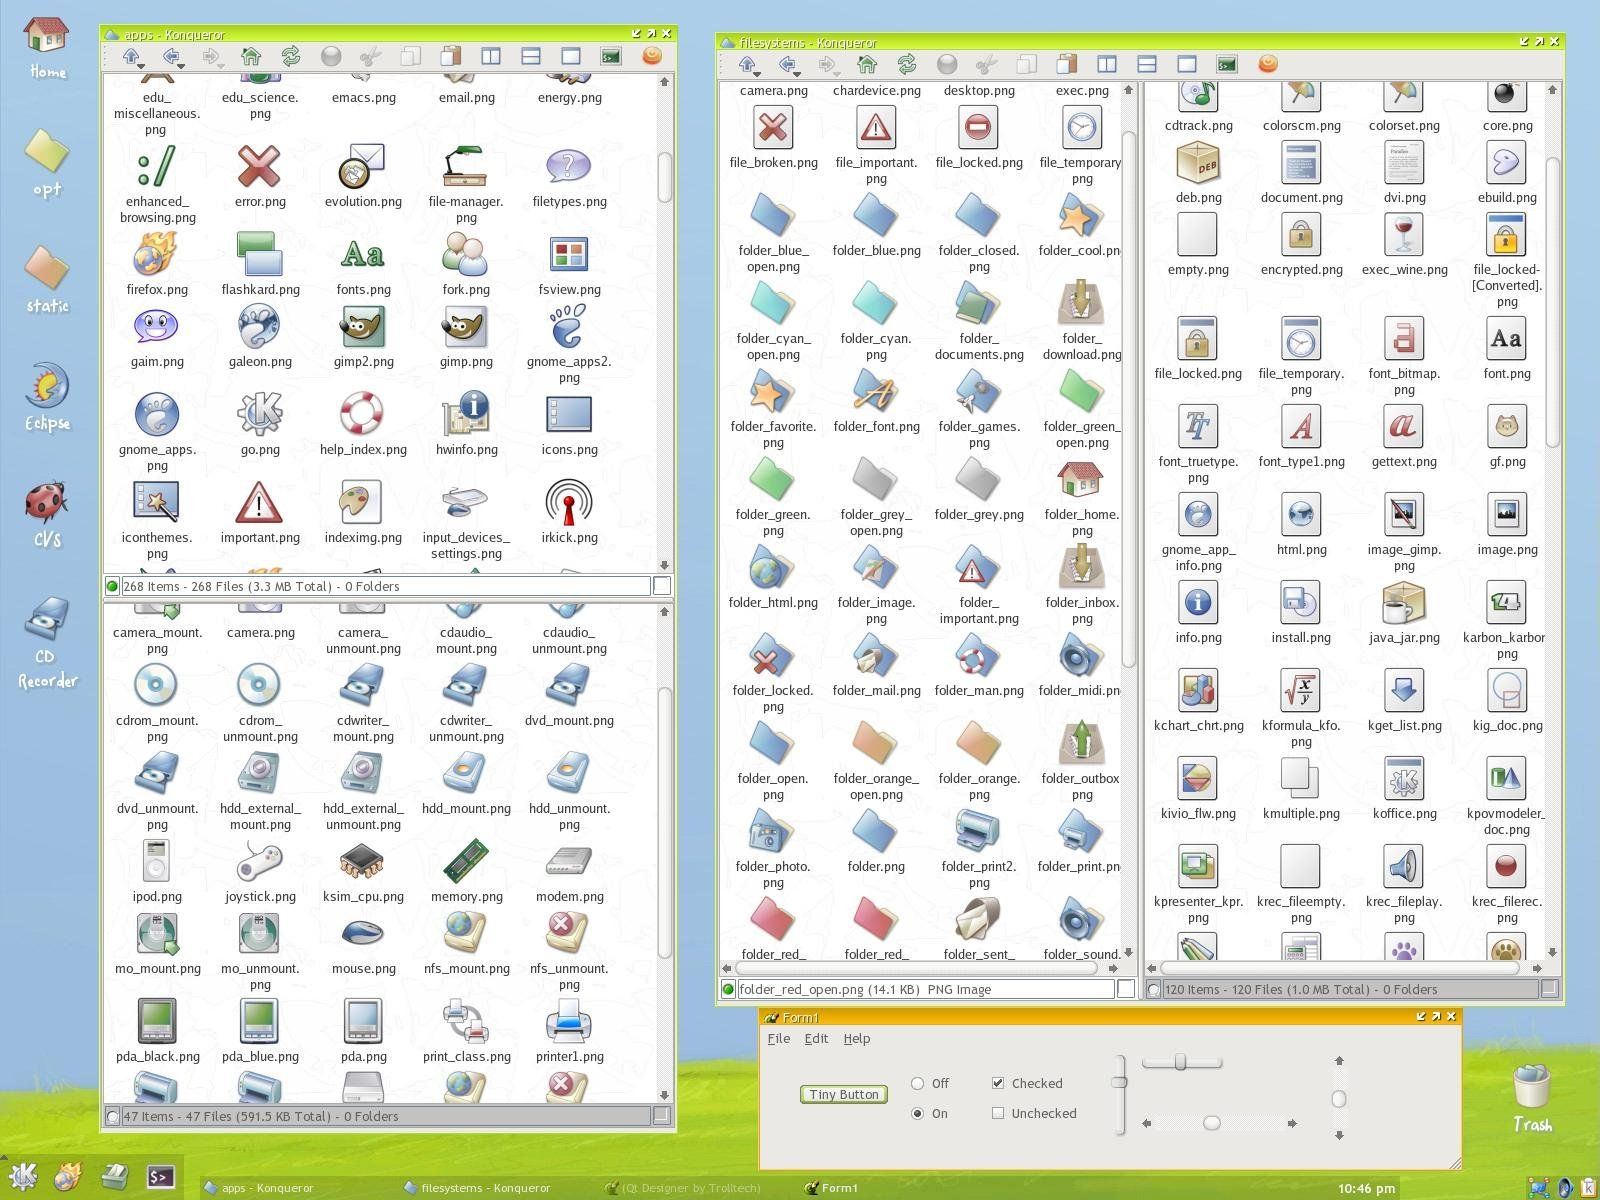Screen dimensions: 1600x1200
Task: Open Back button dropdown arrow in filesystems window
Action: pos(797,74)
